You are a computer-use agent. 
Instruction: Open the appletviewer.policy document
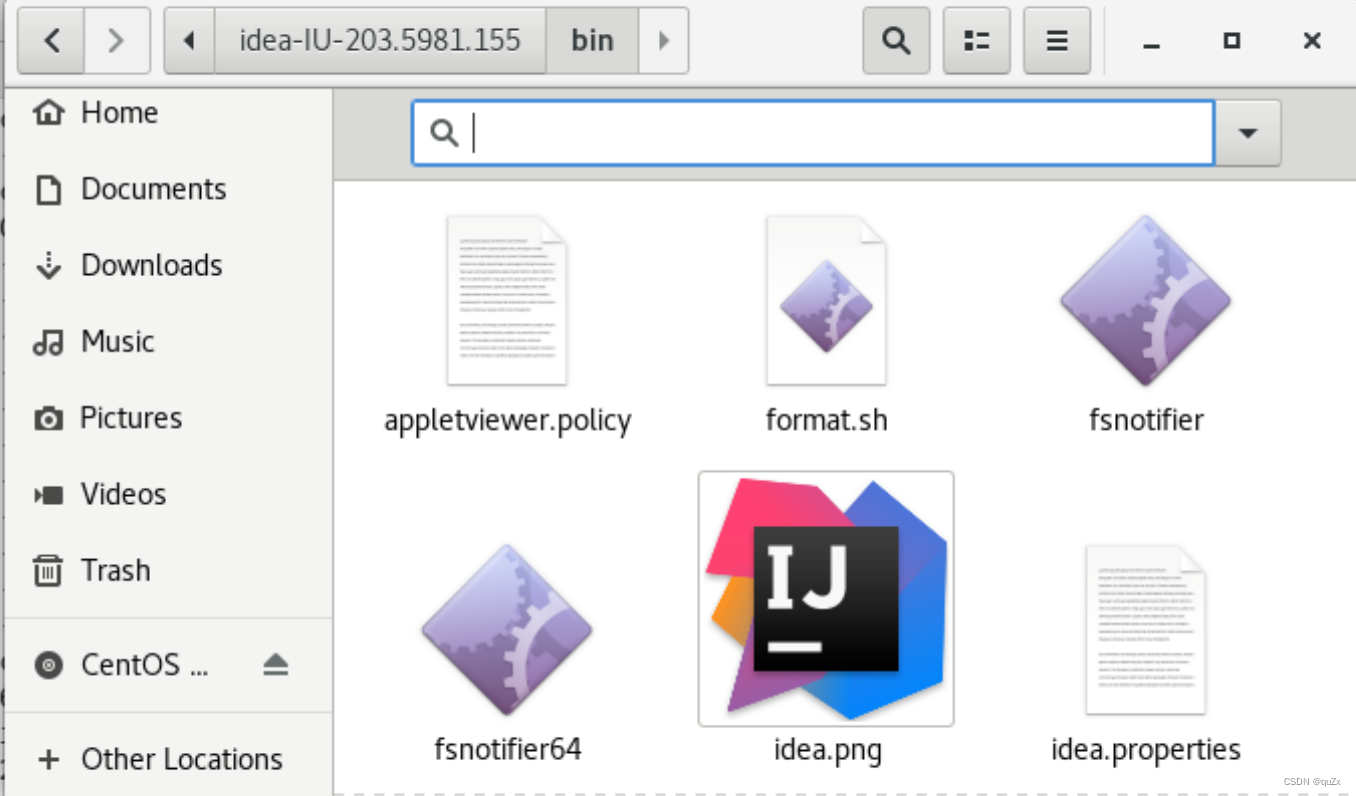507,300
